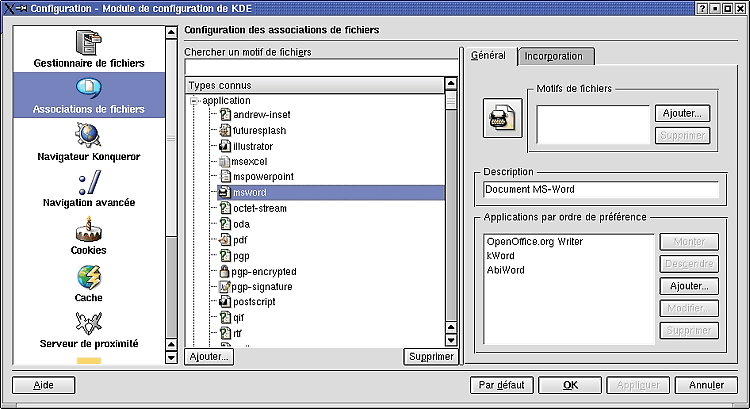Click the Chercher un motif search field
The image size is (750, 409).
(x=321, y=67)
